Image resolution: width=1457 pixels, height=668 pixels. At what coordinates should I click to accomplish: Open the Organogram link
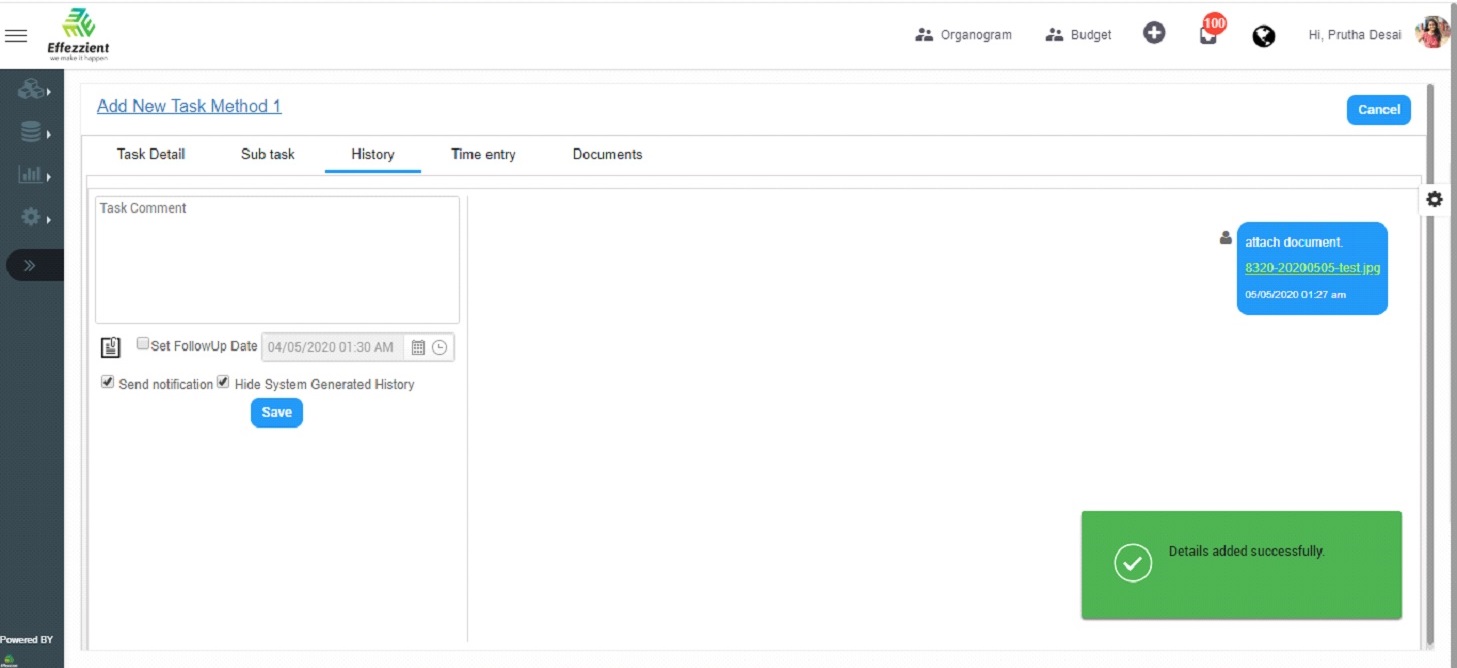pyautogui.click(x=964, y=35)
